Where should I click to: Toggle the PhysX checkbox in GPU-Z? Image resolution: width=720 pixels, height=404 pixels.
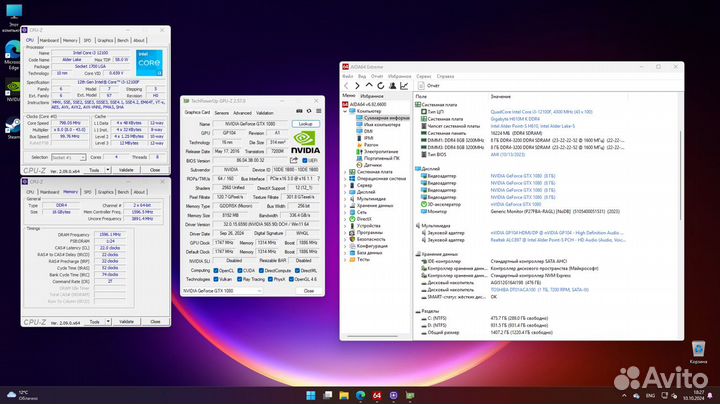click(270, 279)
